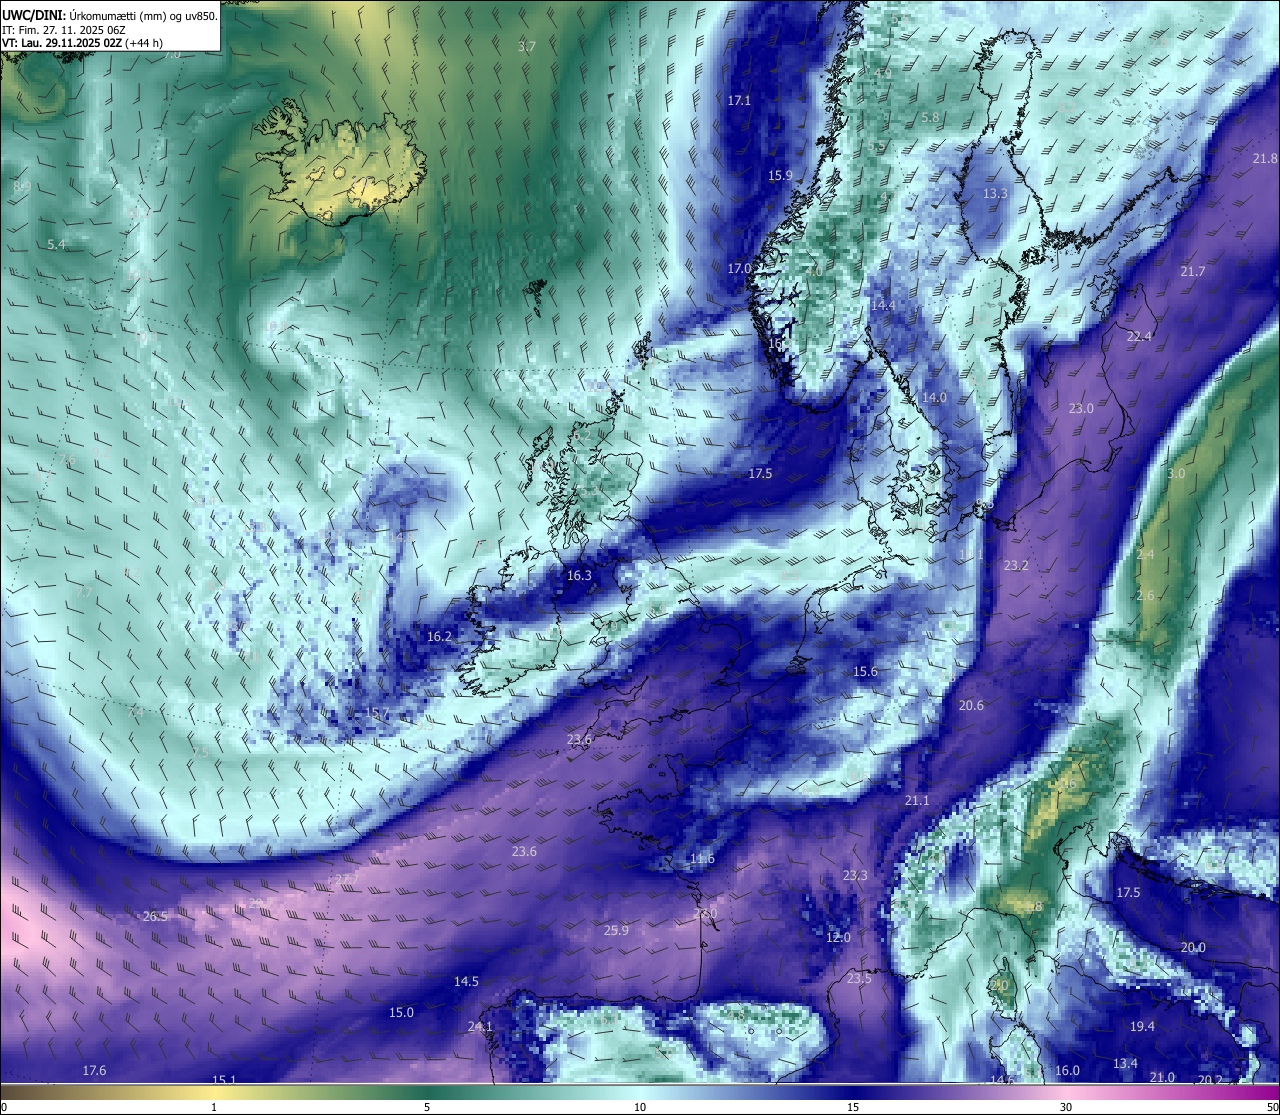This screenshot has width=1280, height=1115.
Task: Click the 21.1 value label
Action: tap(917, 801)
